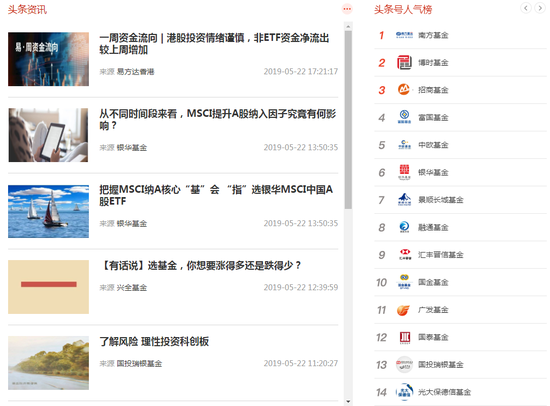Select rank 5 name 中欧基金
Viewport: 550px width, 406px height.
pyautogui.click(x=433, y=145)
